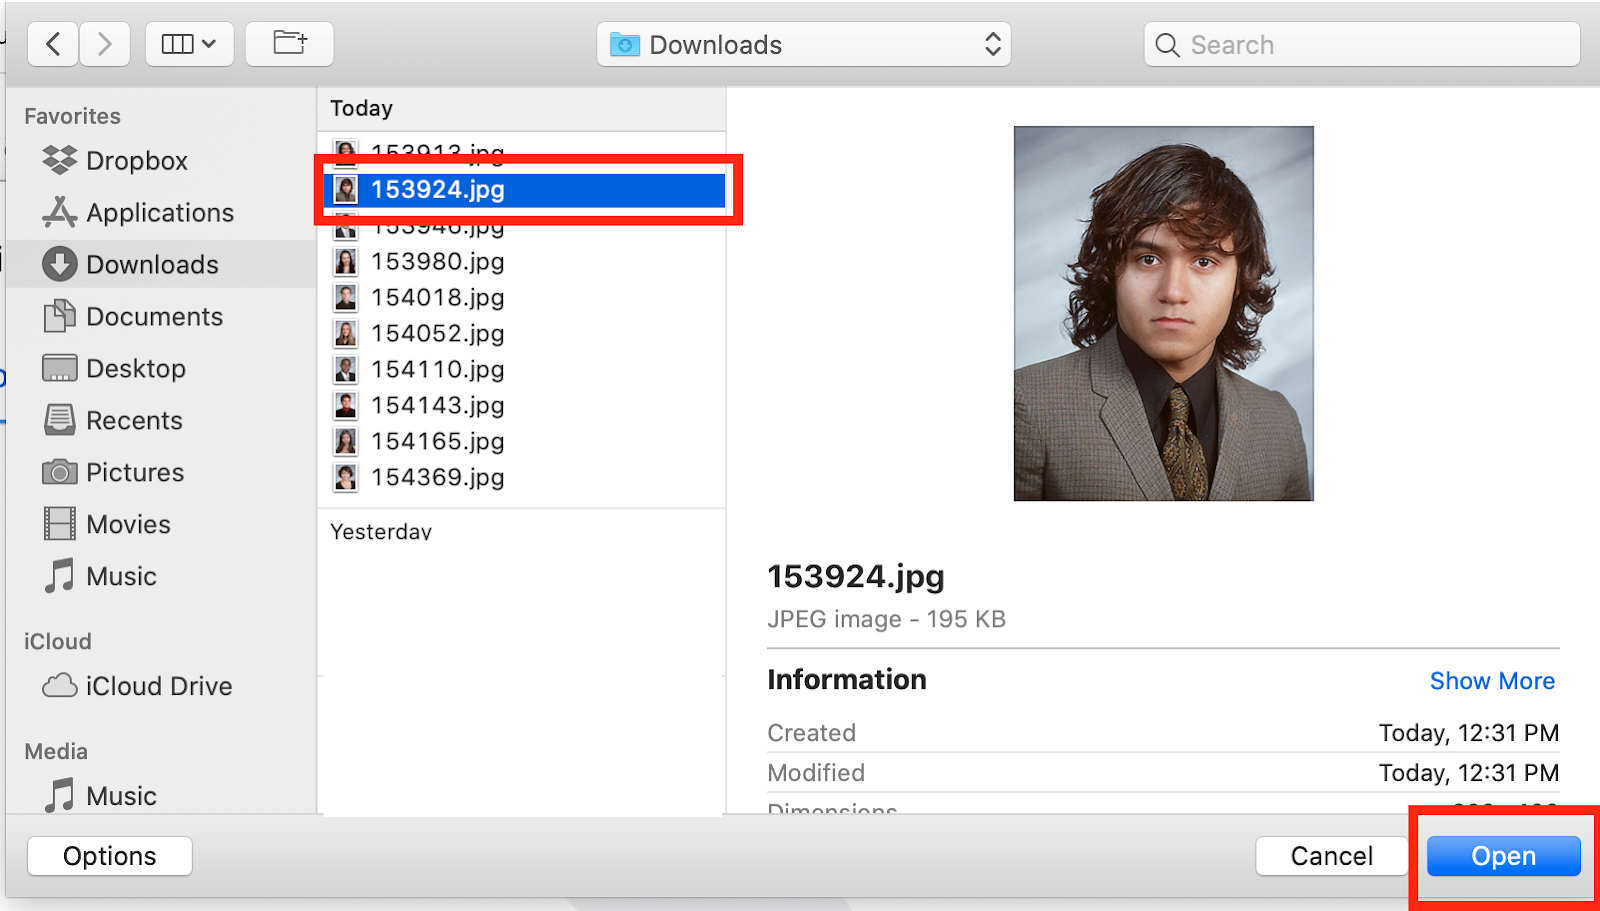Click the 153924.jpg title in preview pane
The image size is (1600, 911).
click(856, 577)
